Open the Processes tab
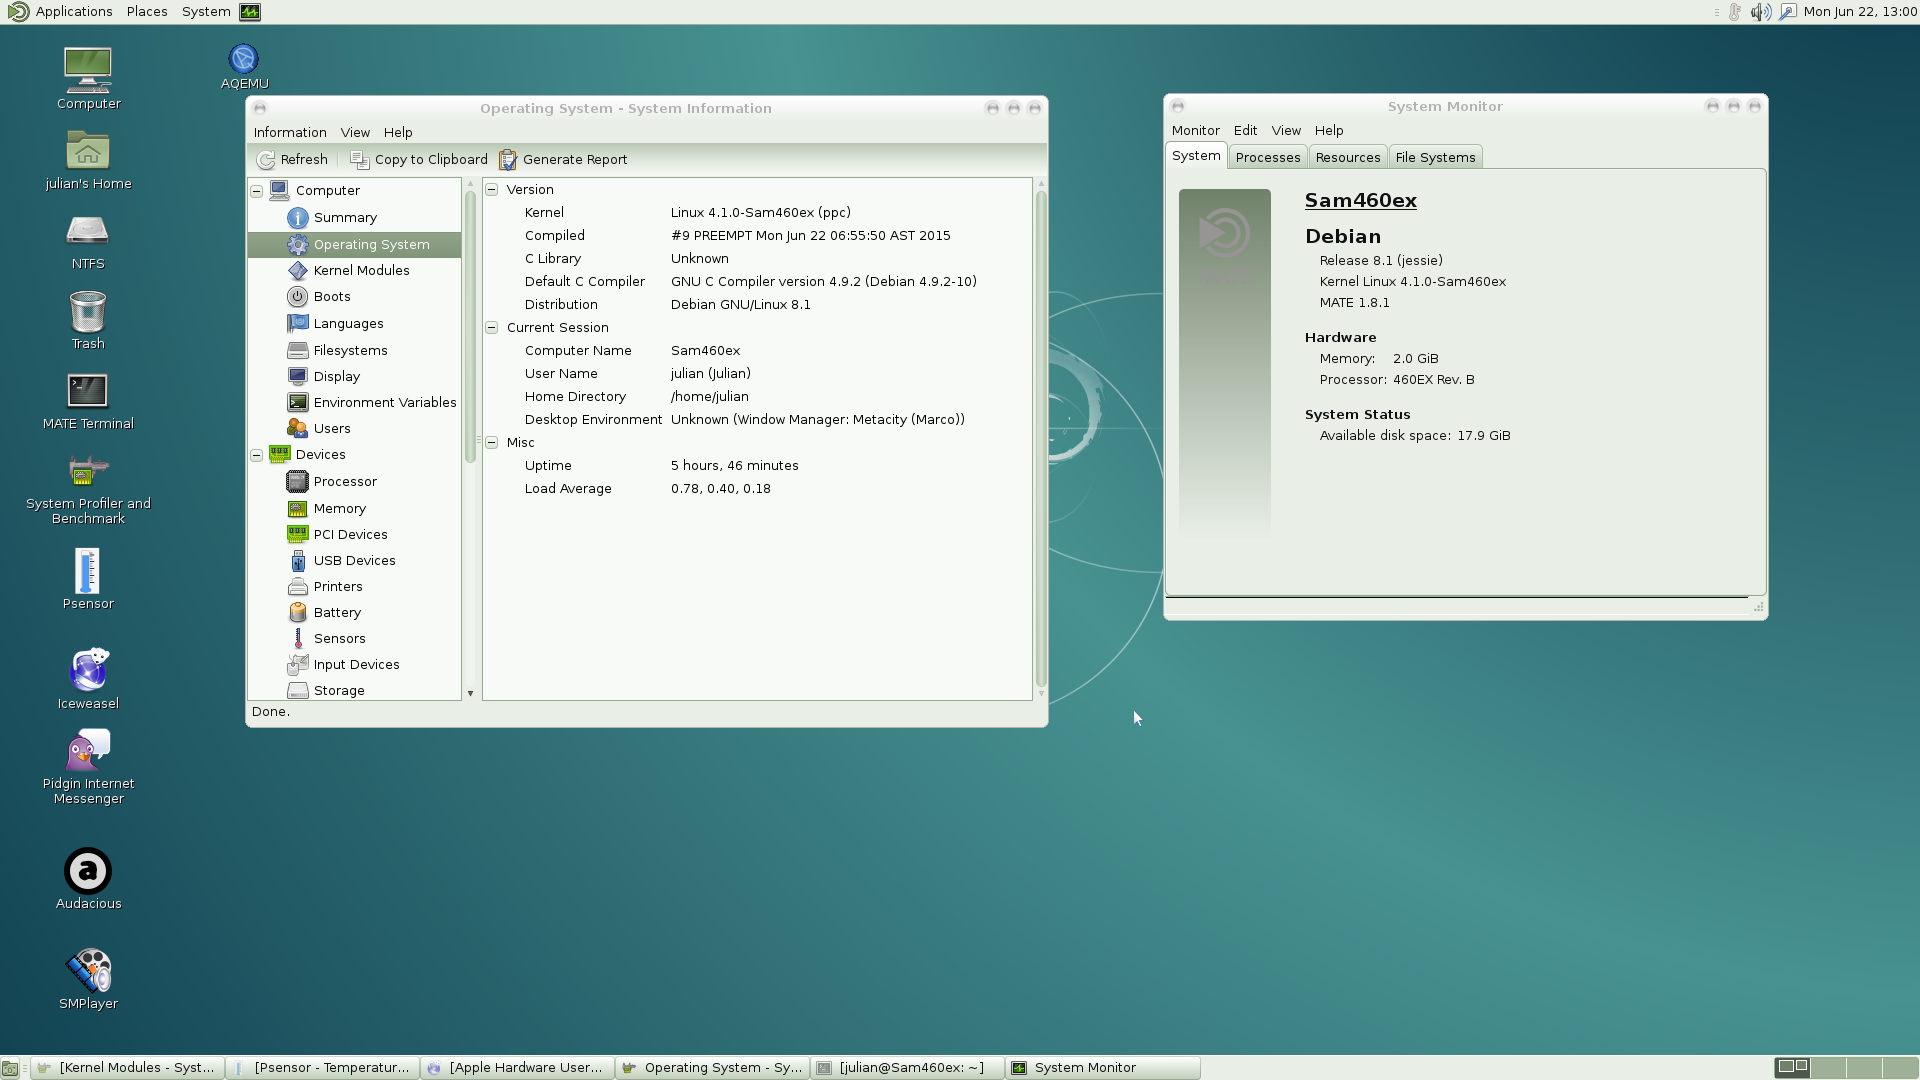Viewport: 1920px width, 1080px height. (1267, 158)
